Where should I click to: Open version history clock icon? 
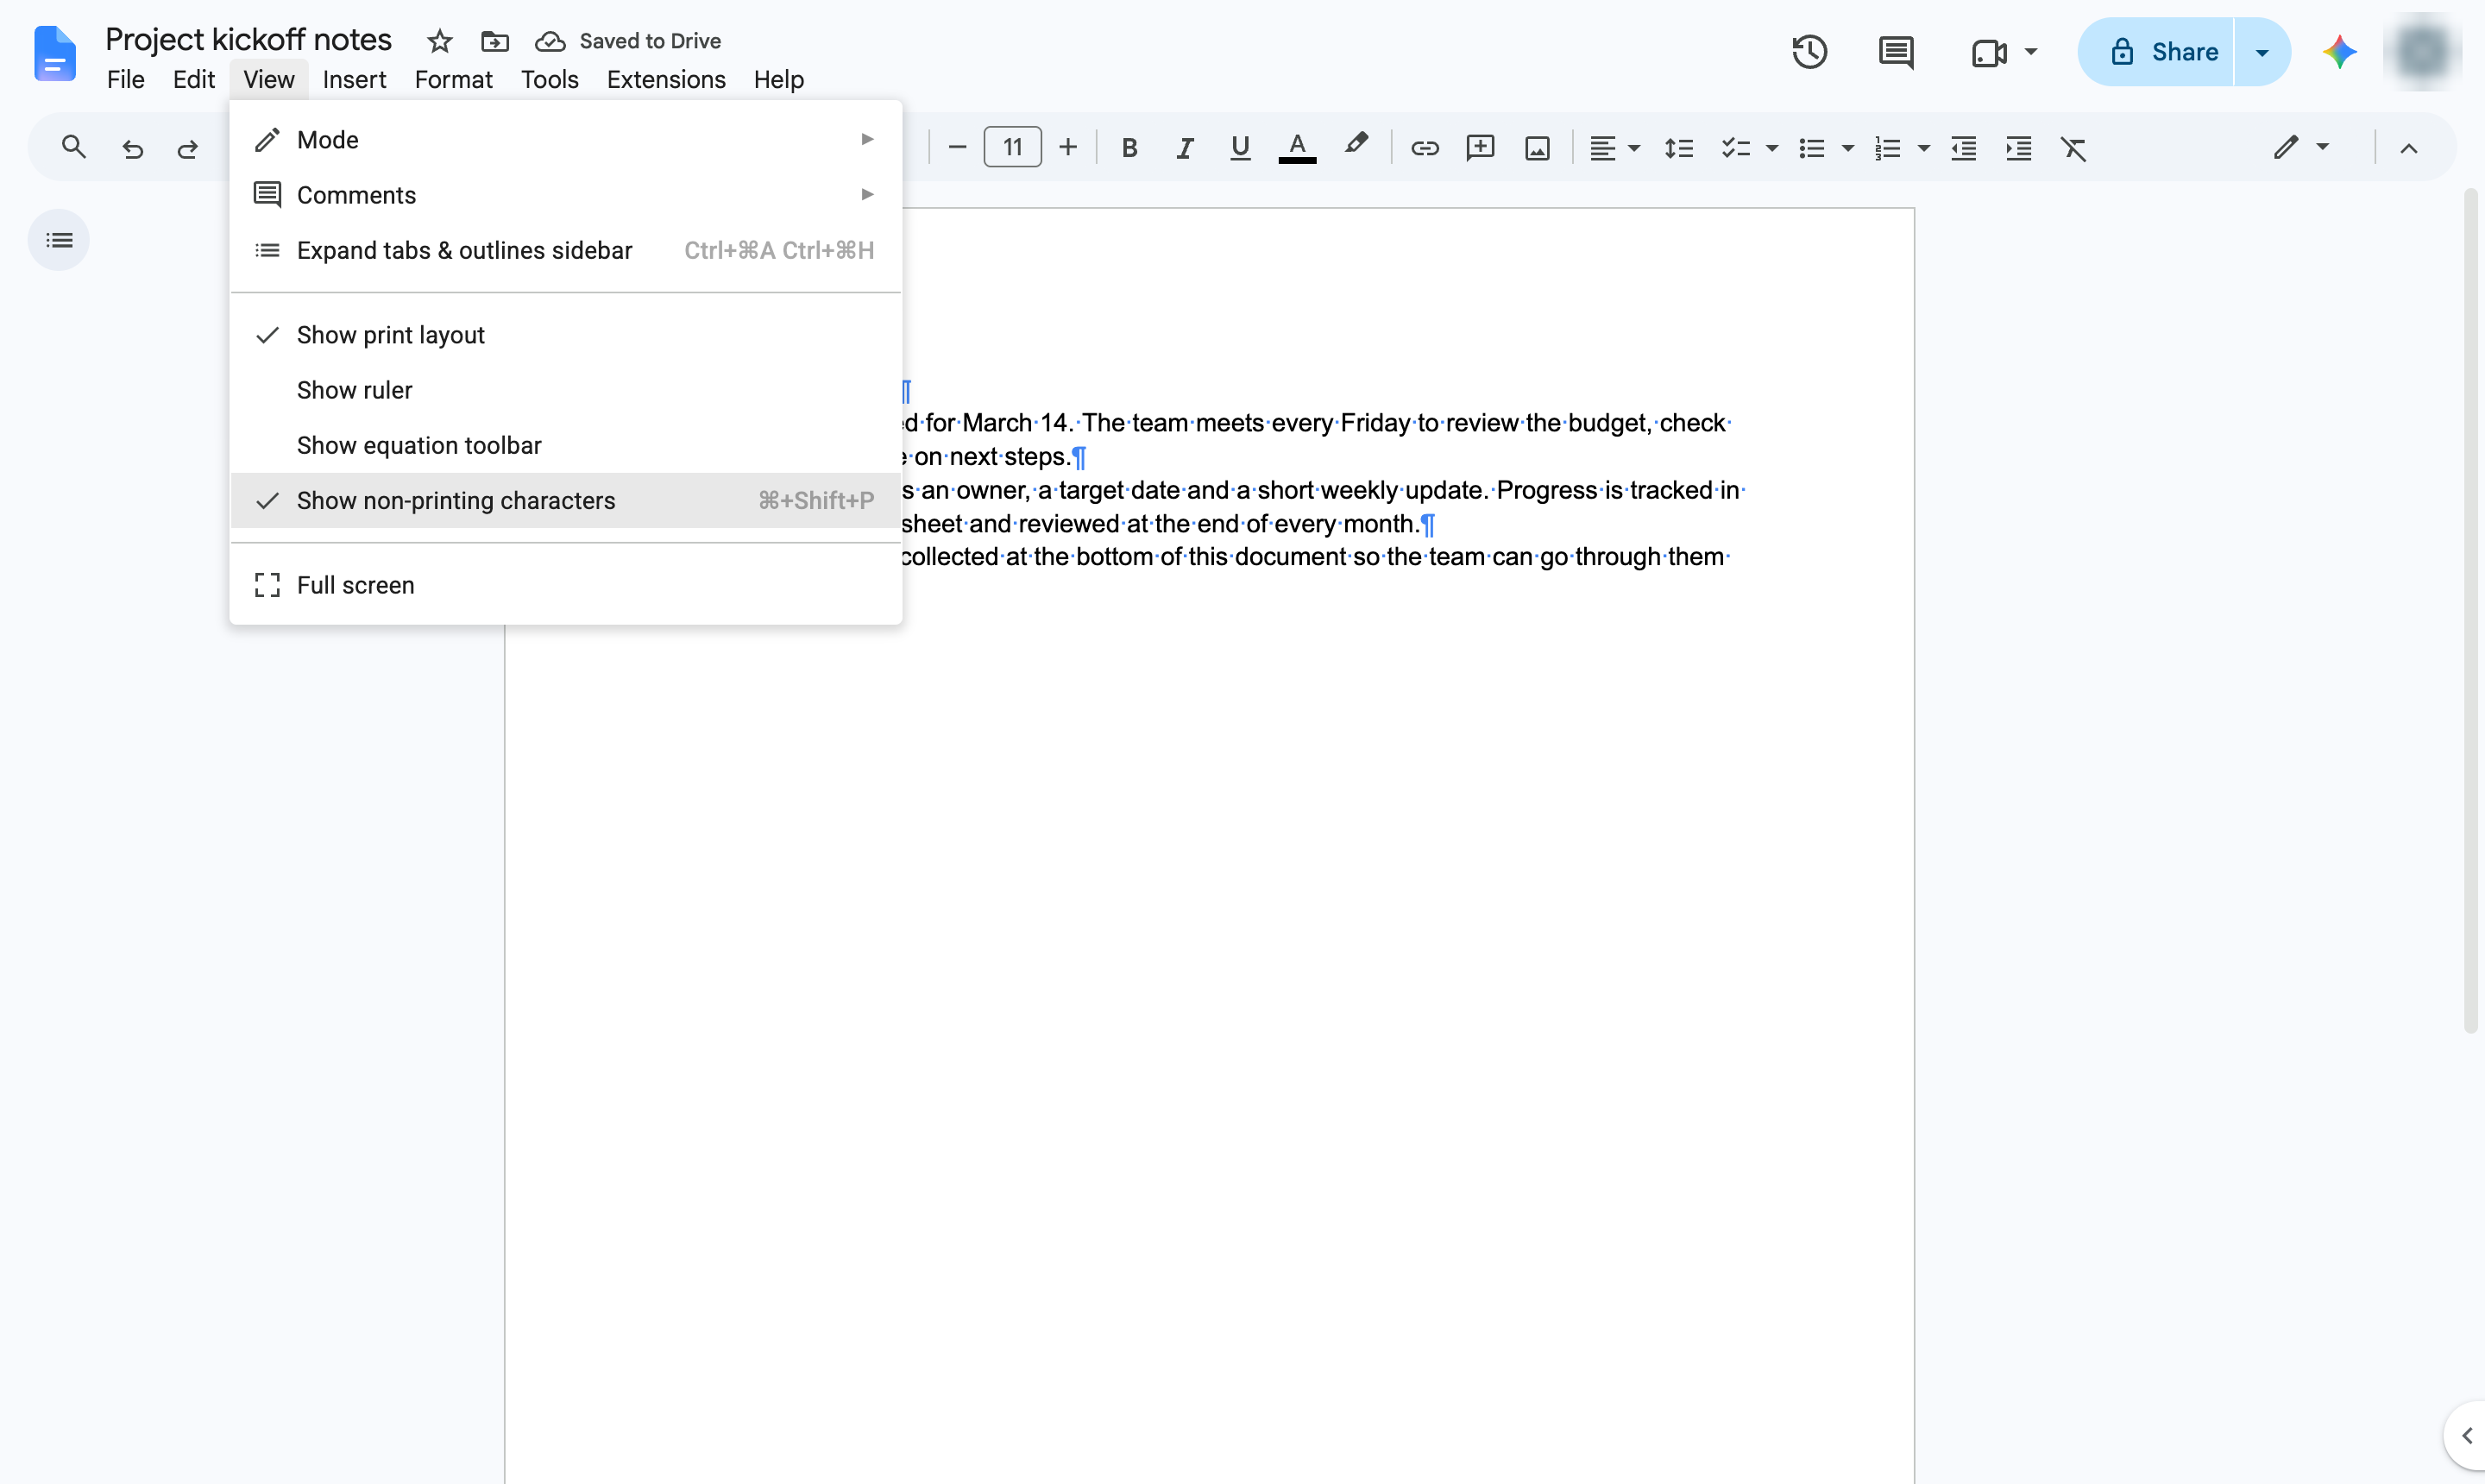1809,52
